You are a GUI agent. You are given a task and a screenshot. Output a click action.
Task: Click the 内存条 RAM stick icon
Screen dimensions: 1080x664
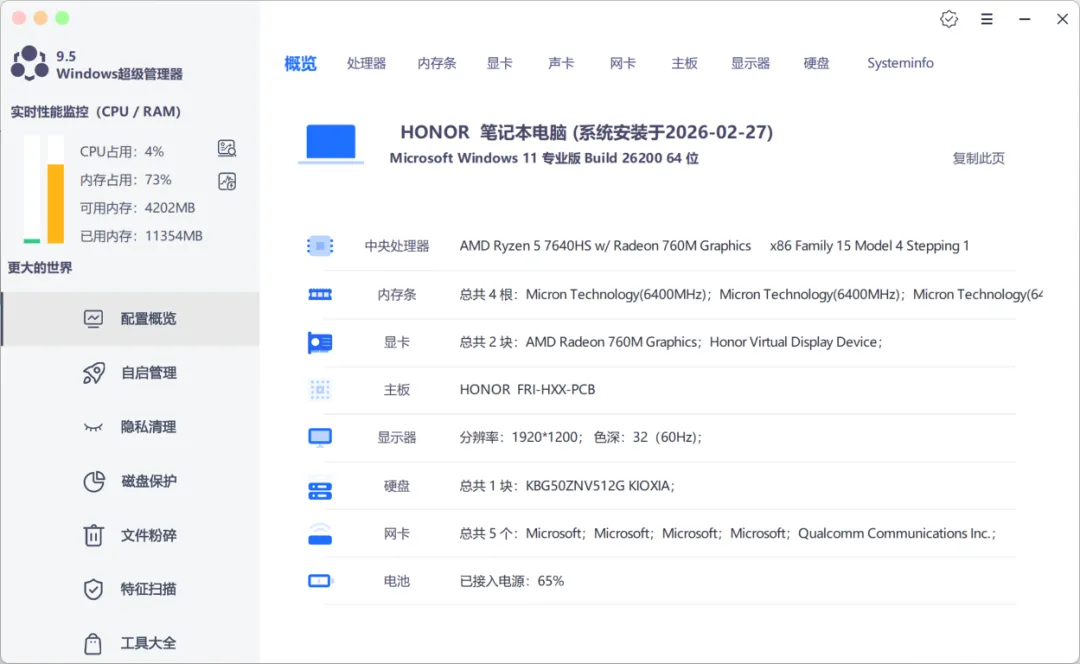pyautogui.click(x=320, y=295)
